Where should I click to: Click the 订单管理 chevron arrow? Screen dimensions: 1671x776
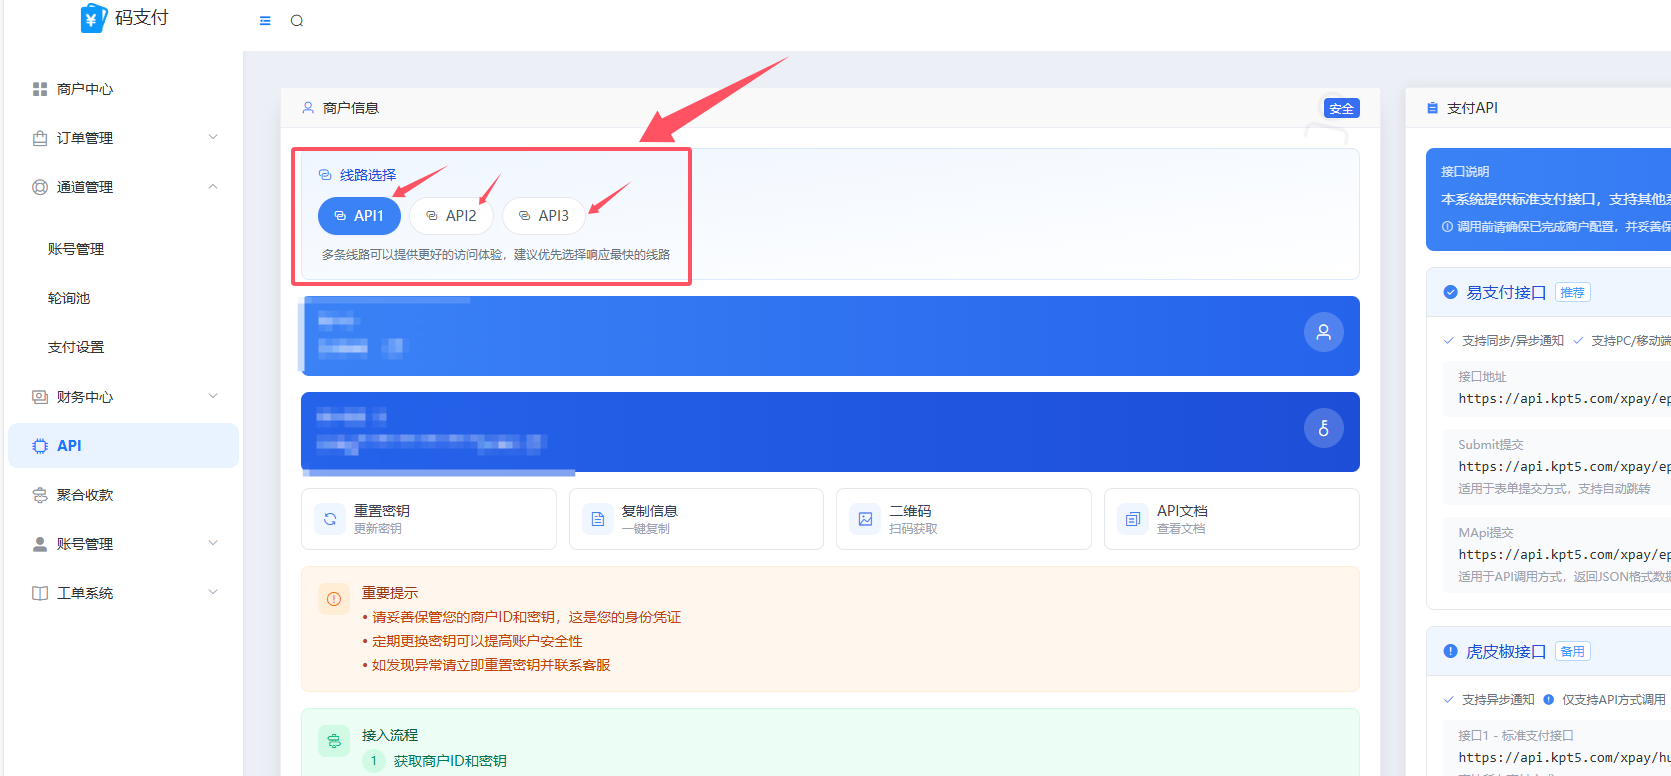coord(213,137)
